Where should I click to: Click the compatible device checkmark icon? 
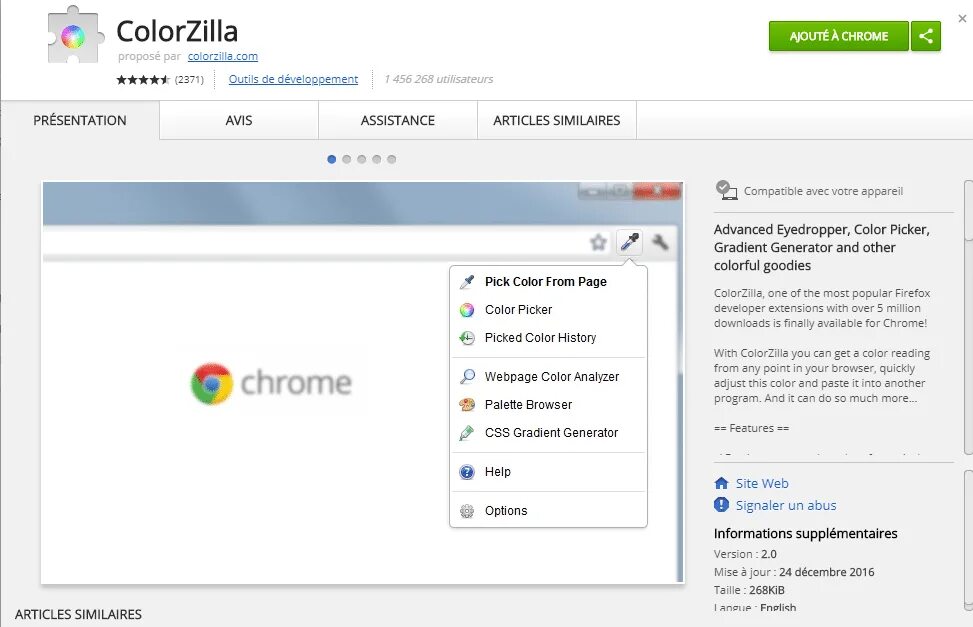(726, 190)
